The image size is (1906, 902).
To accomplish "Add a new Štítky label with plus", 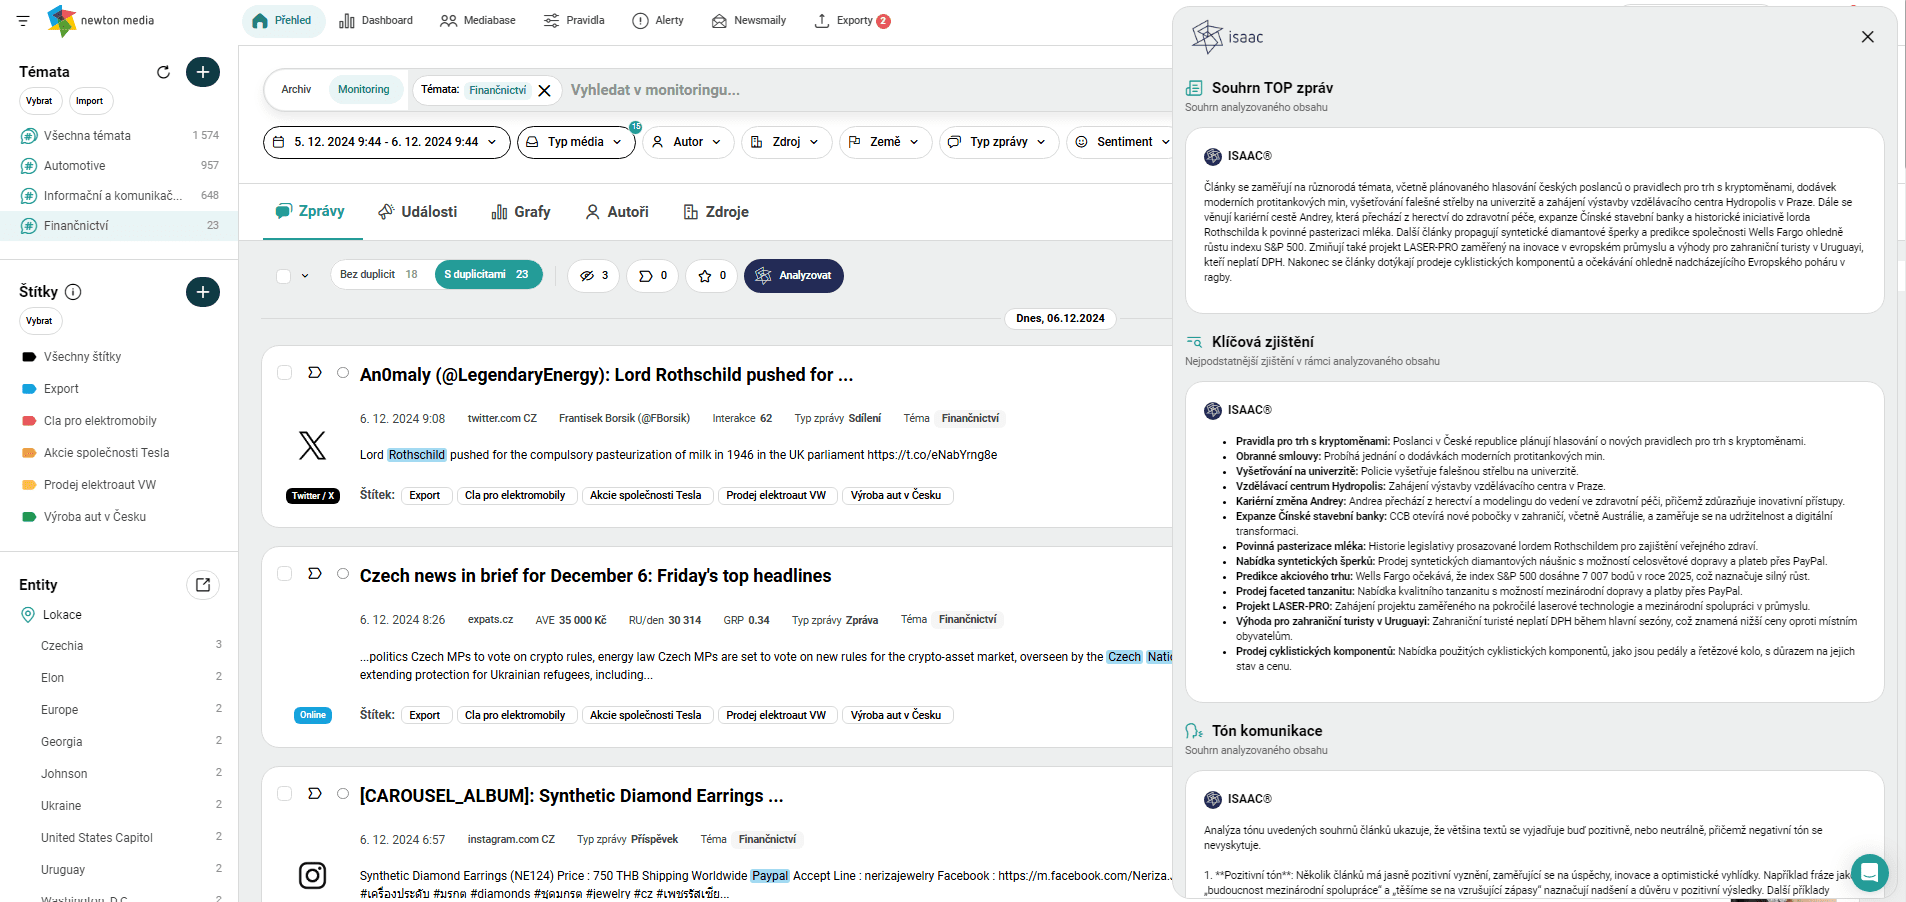I will (203, 292).
